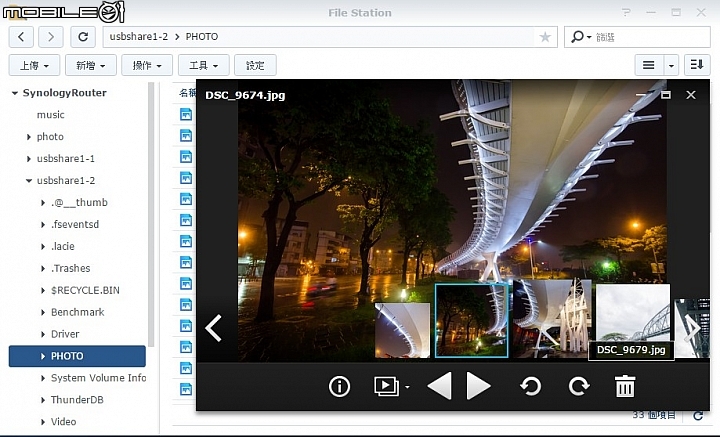Refresh the PHOTO folder listing
The height and width of the screenshot is (437, 720).
click(x=83, y=37)
